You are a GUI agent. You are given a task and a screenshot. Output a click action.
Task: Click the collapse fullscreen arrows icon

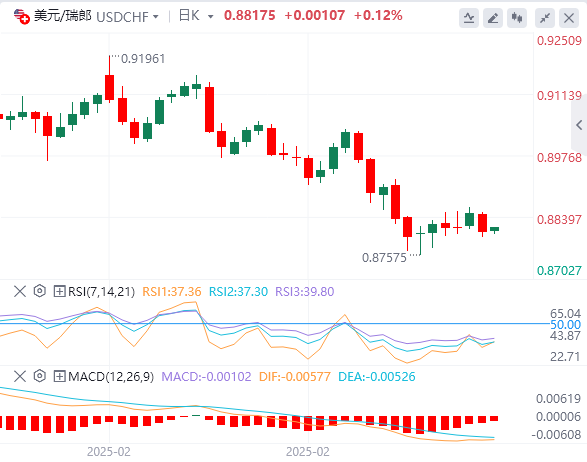point(545,18)
